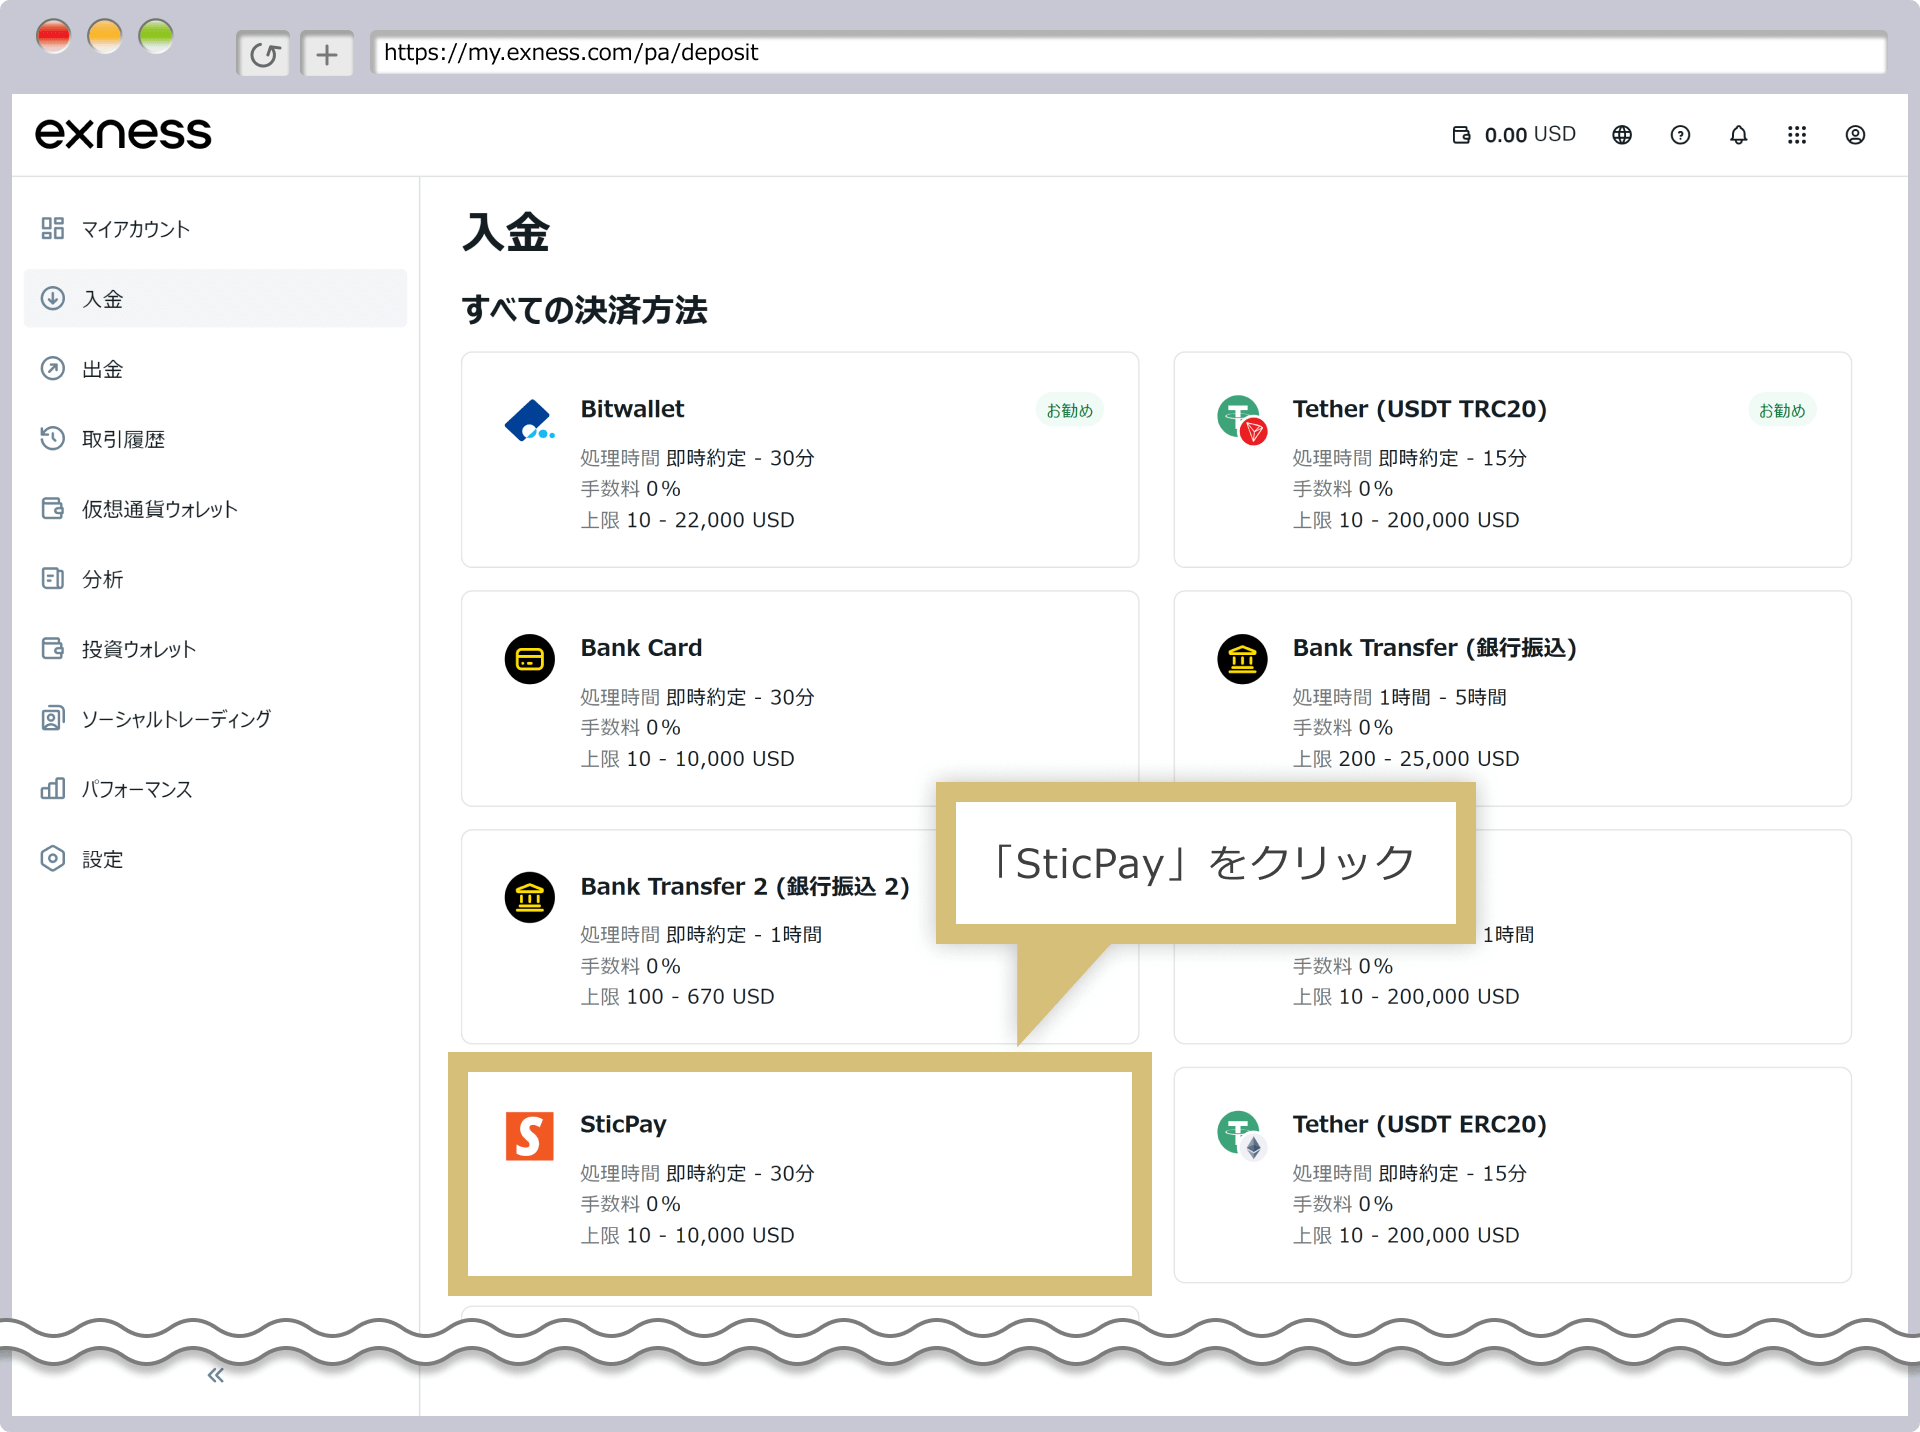Click the Bitwallet logo icon
The width and height of the screenshot is (1920, 1432).
coord(529,421)
